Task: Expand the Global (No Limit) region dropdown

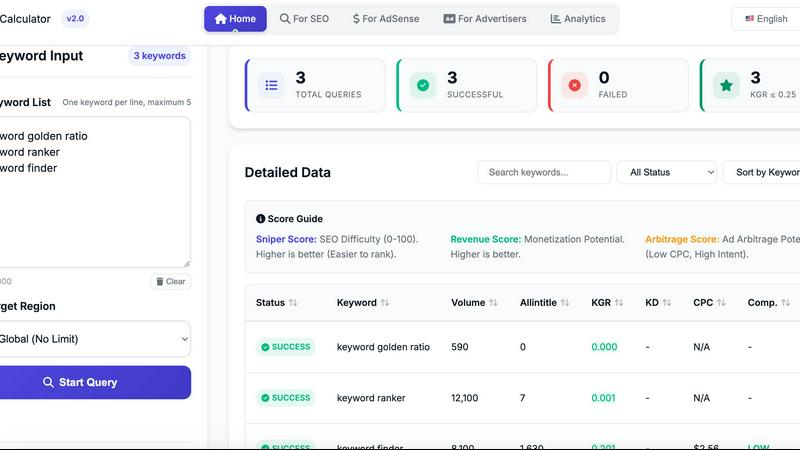Action: pyautogui.click(x=94, y=339)
